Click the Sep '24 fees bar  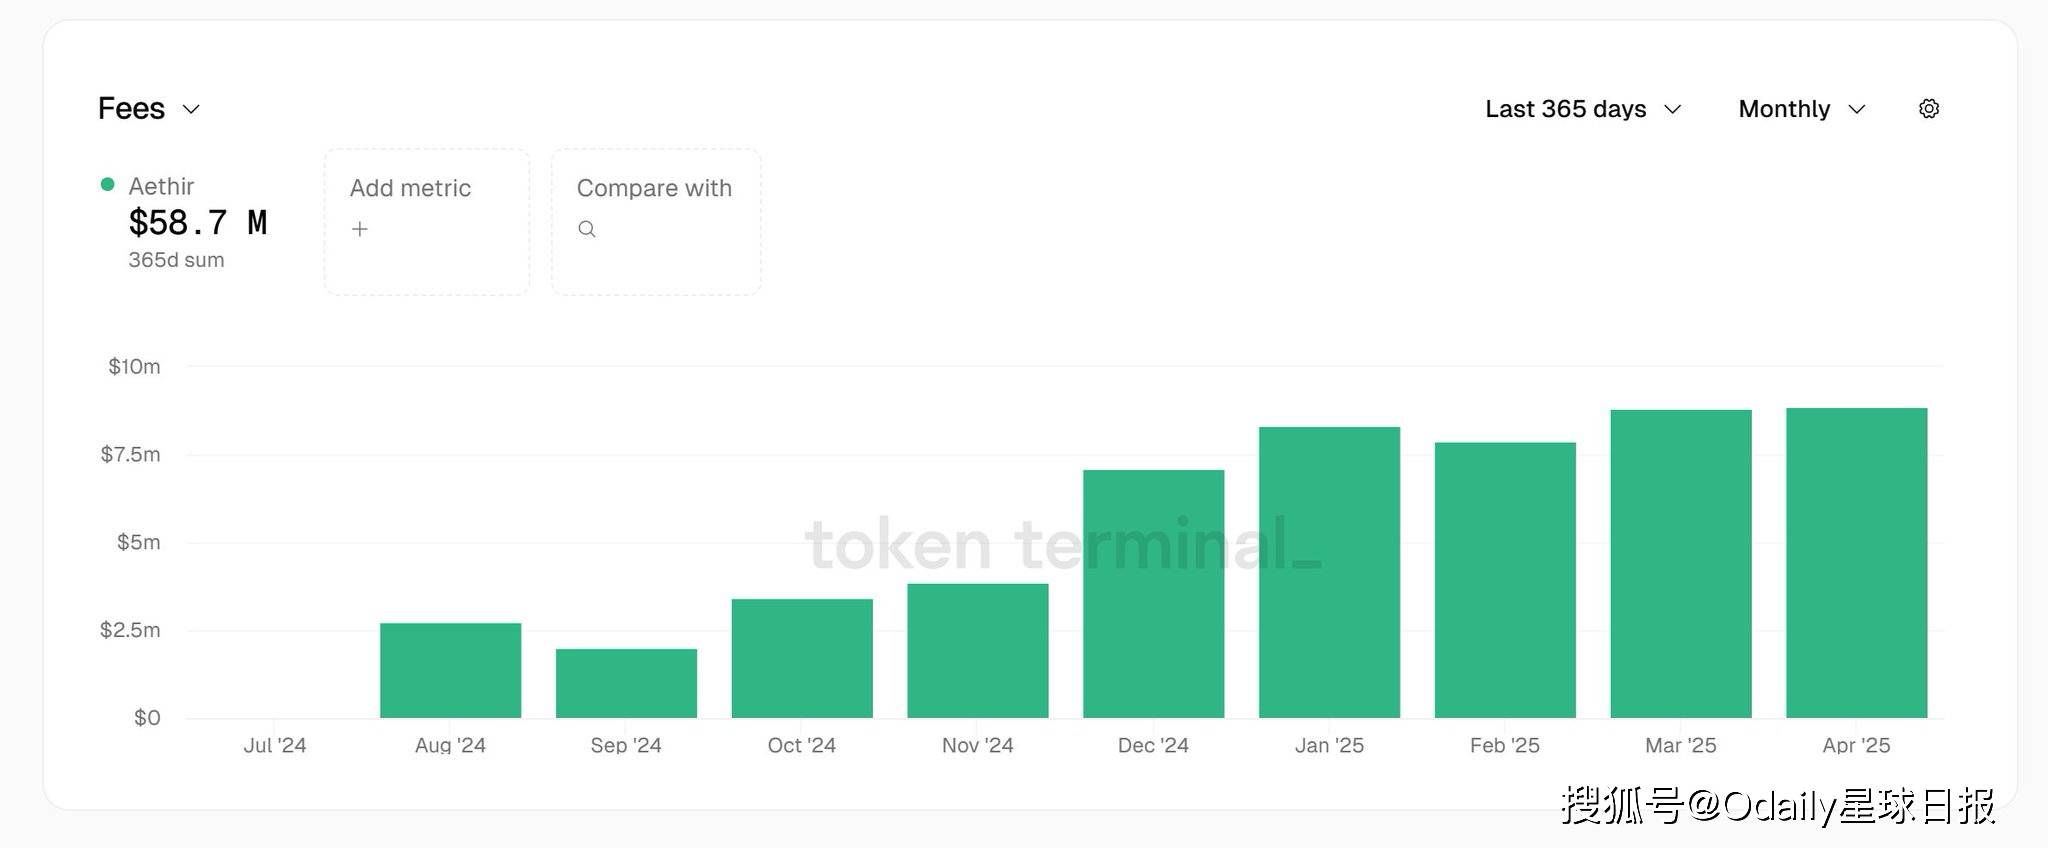point(626,683)
